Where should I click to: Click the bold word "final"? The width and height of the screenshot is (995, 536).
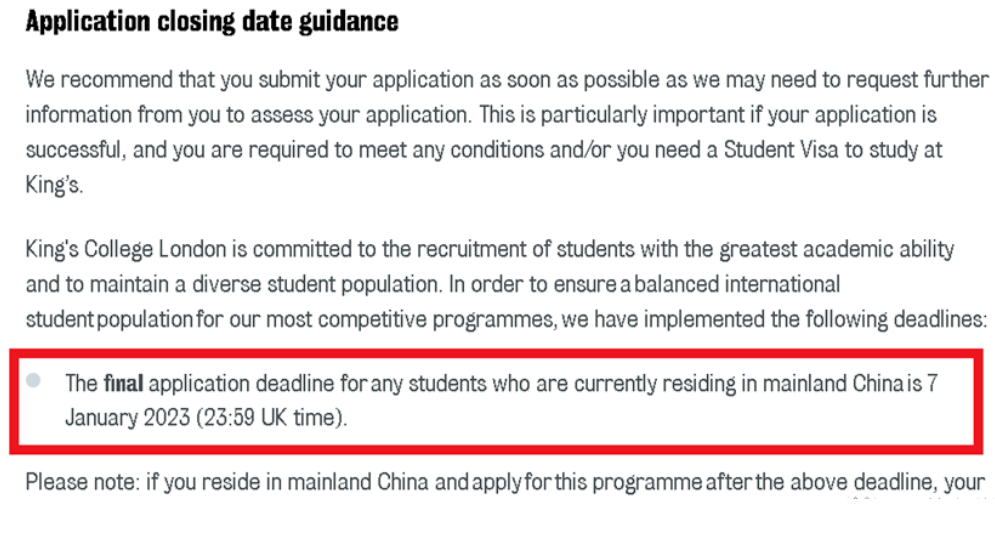click(x=123, y=383)
